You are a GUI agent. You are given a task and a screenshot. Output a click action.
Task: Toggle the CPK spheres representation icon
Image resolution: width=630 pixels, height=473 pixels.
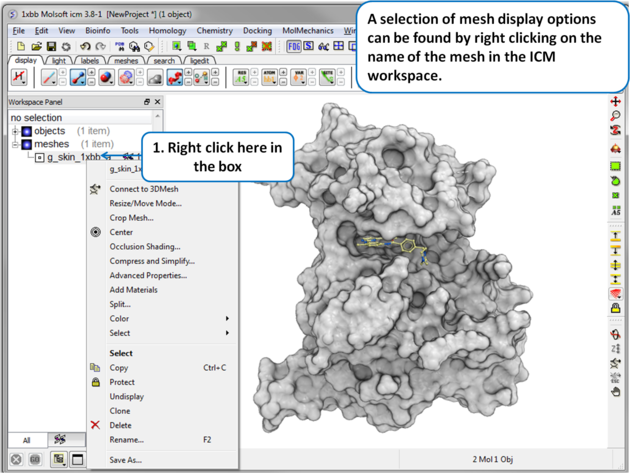pos(106,77)
